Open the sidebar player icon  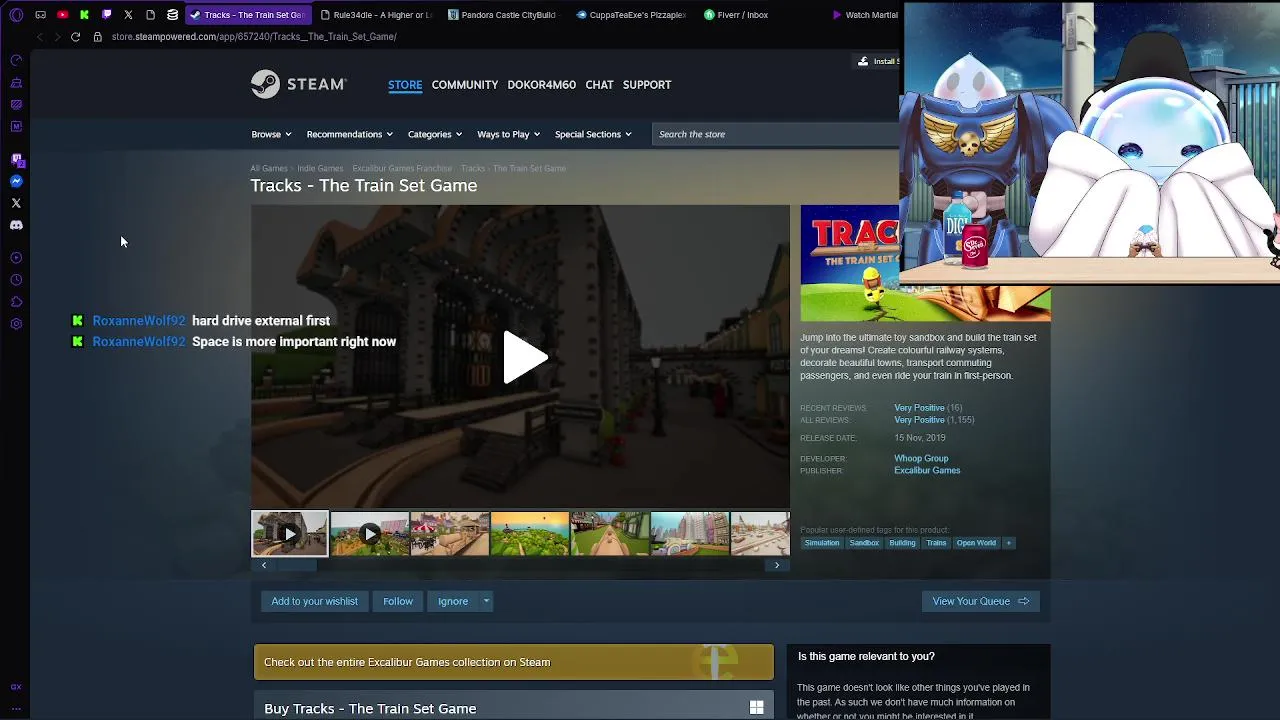(x=16, y=258)
